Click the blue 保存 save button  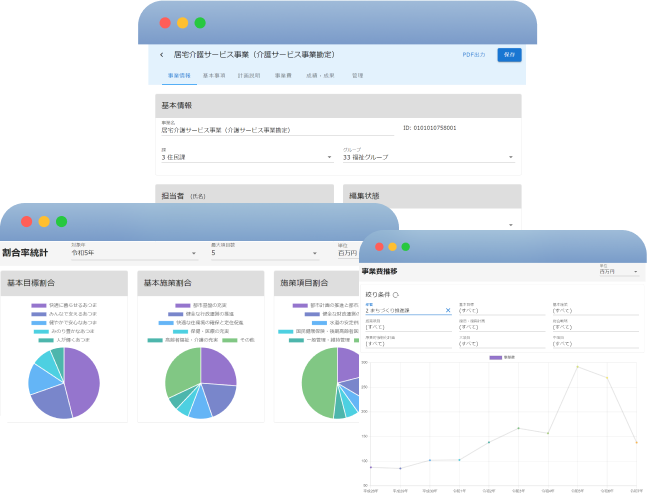tap(509, 55)
